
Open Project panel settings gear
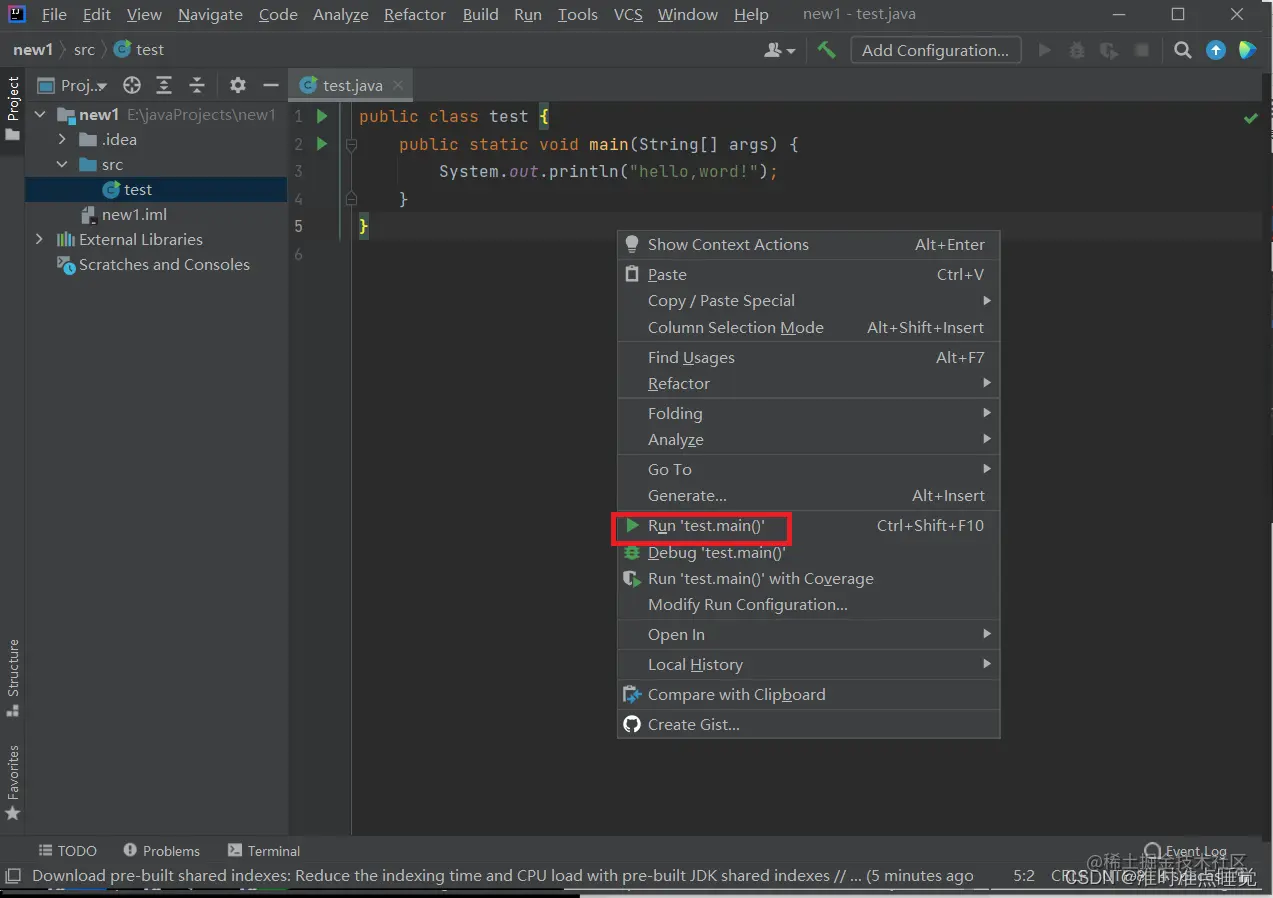click(x=237, y=85)
